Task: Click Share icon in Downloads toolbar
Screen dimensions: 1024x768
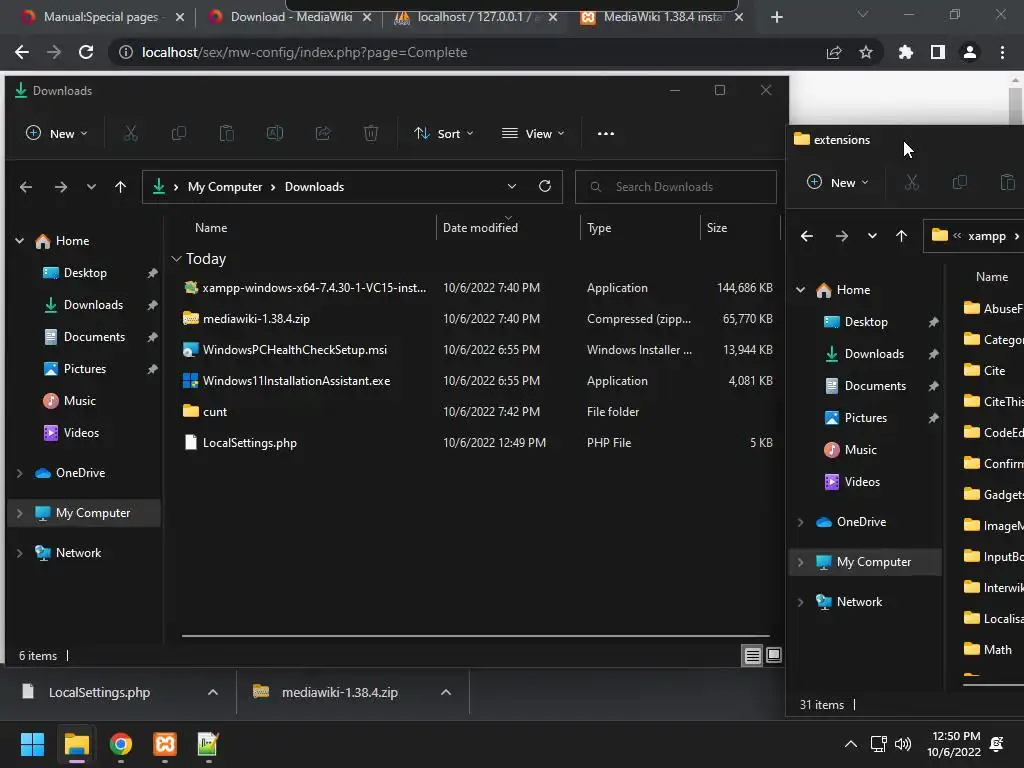Action: (323, 133)
